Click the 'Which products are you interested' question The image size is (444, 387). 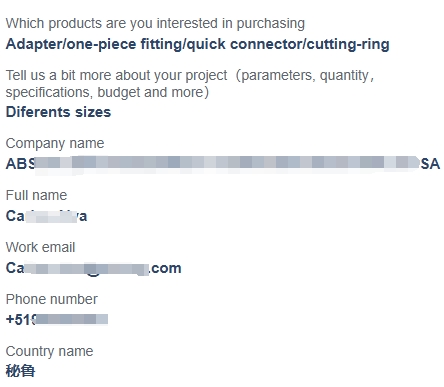155,24
